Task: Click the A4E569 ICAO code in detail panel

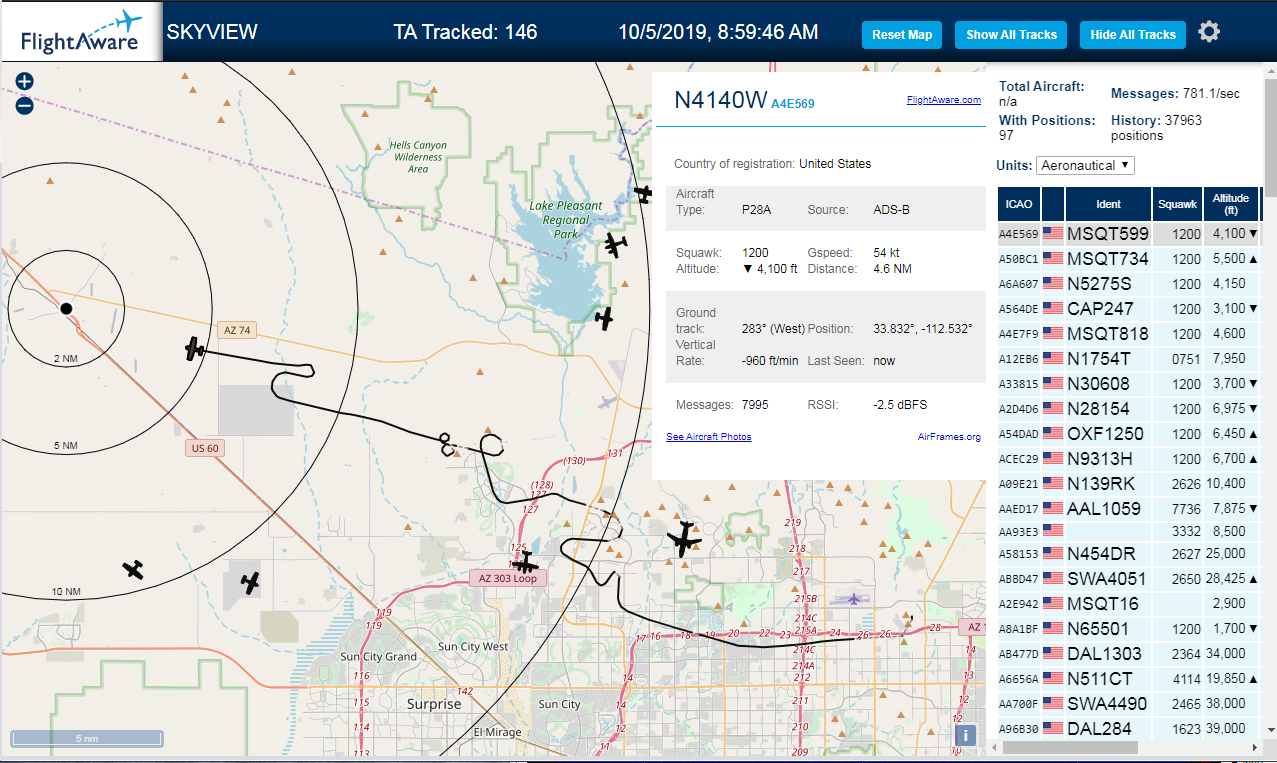Action: pyautogui.click(x=793, y=104)
